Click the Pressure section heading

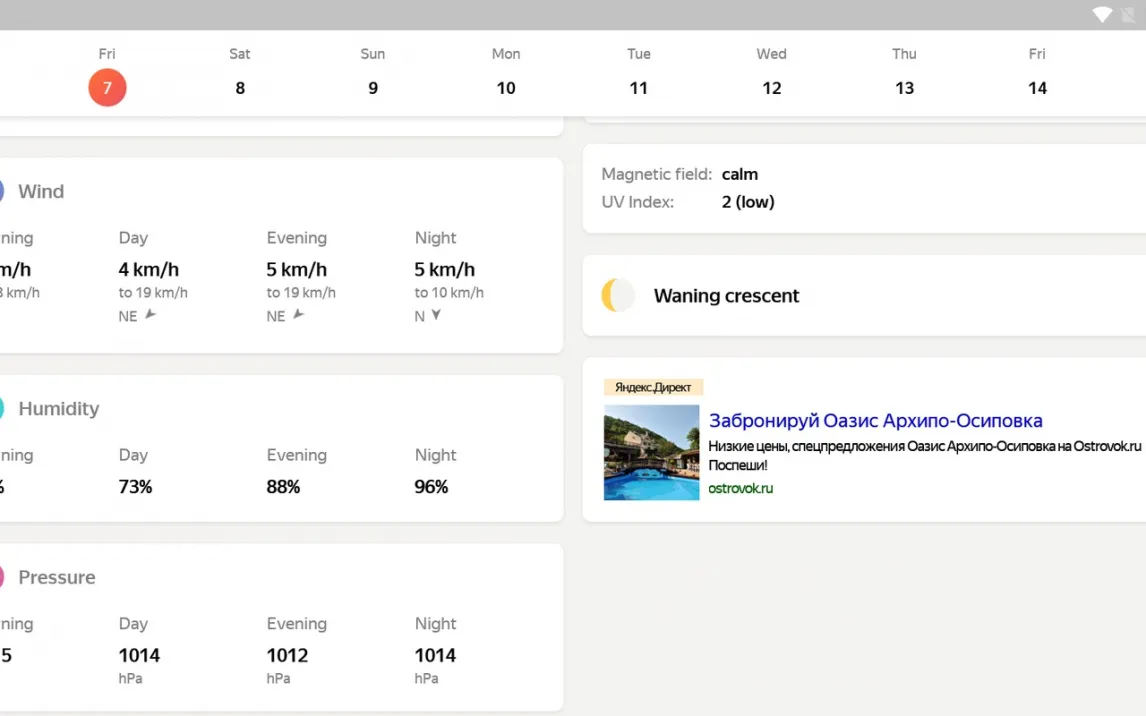tap(57, 577)
